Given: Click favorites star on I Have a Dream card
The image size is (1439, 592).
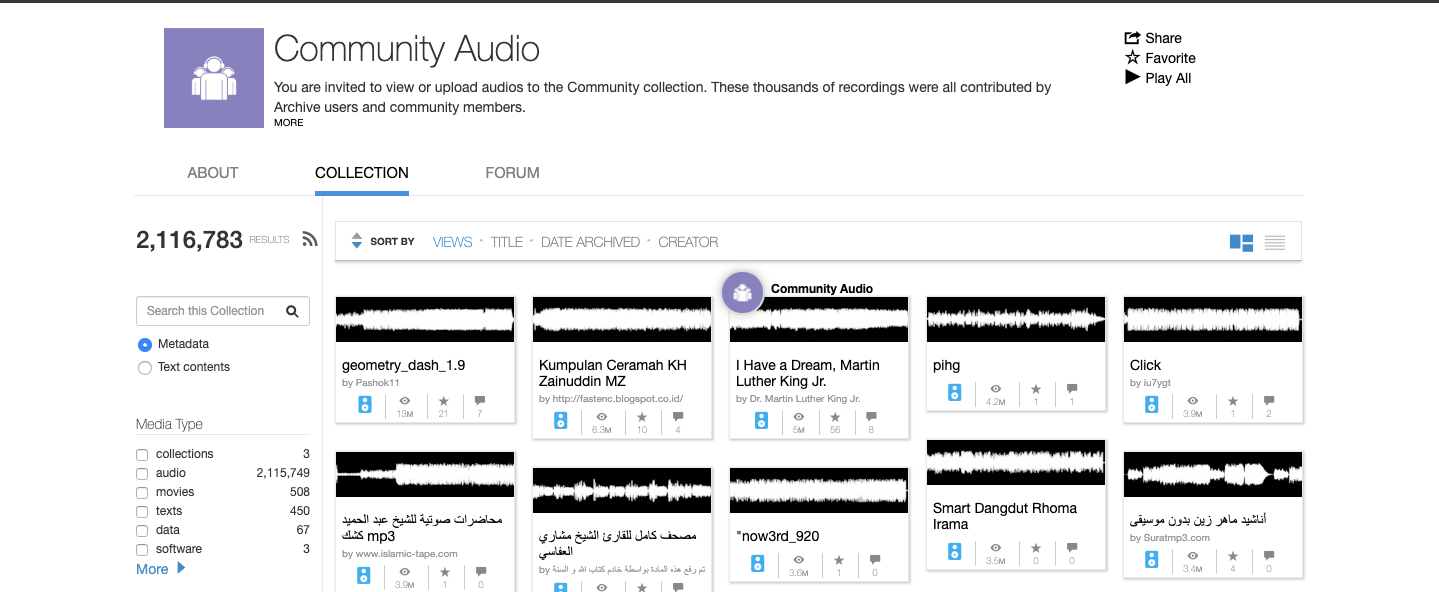Looking at the screenshot, I should tap(836, 416).
